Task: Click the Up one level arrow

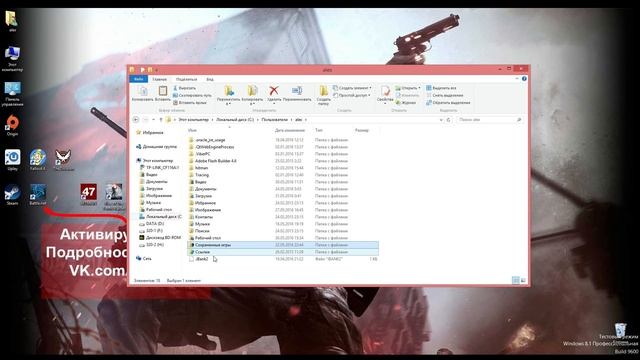Action: [161, 120]
